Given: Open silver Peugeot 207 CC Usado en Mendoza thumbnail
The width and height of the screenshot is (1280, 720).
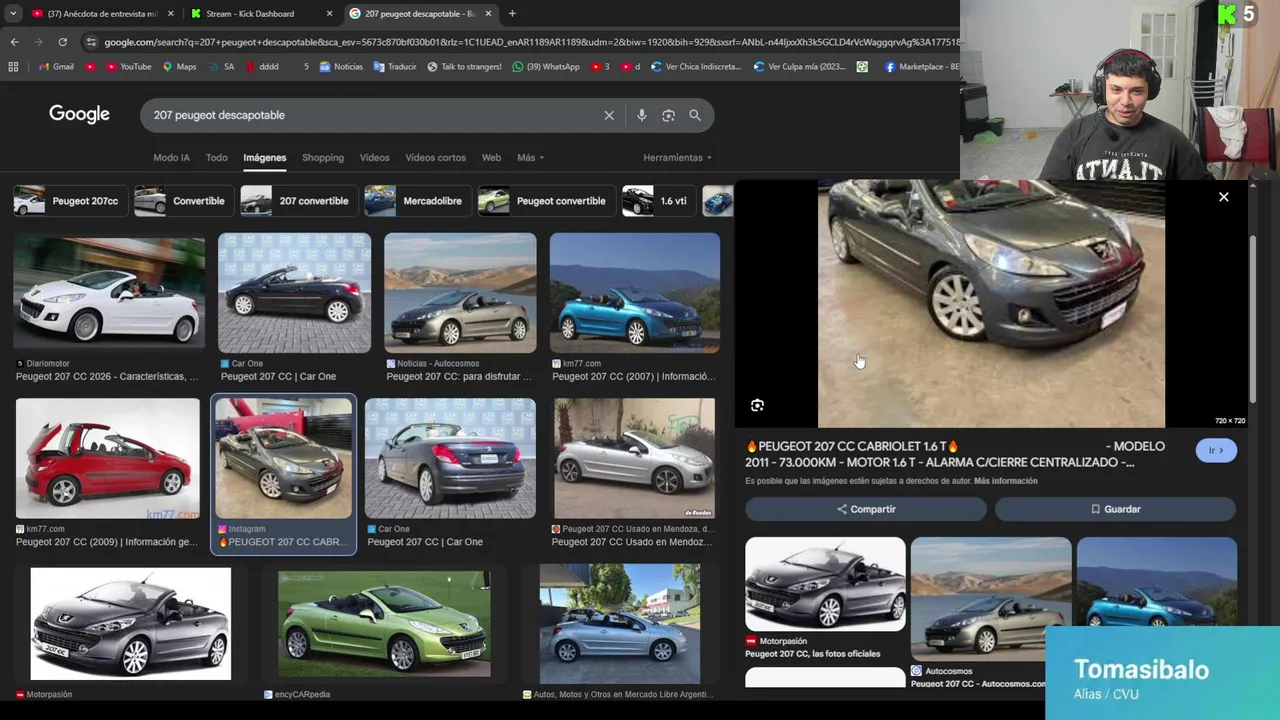Looking at the screenshot, I should tap(634, 458).
